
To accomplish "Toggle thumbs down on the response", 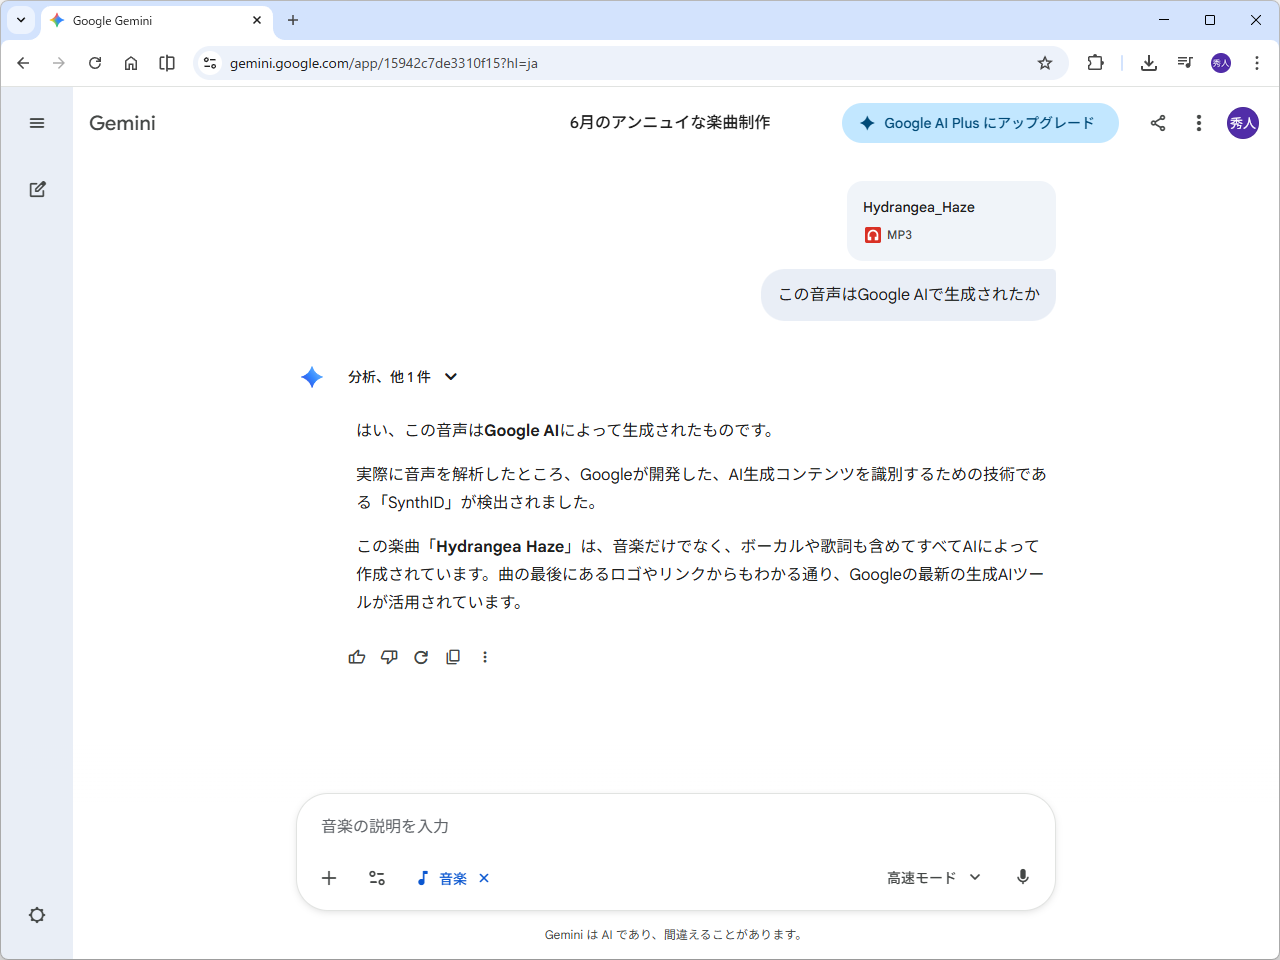I will coord(389,657).
